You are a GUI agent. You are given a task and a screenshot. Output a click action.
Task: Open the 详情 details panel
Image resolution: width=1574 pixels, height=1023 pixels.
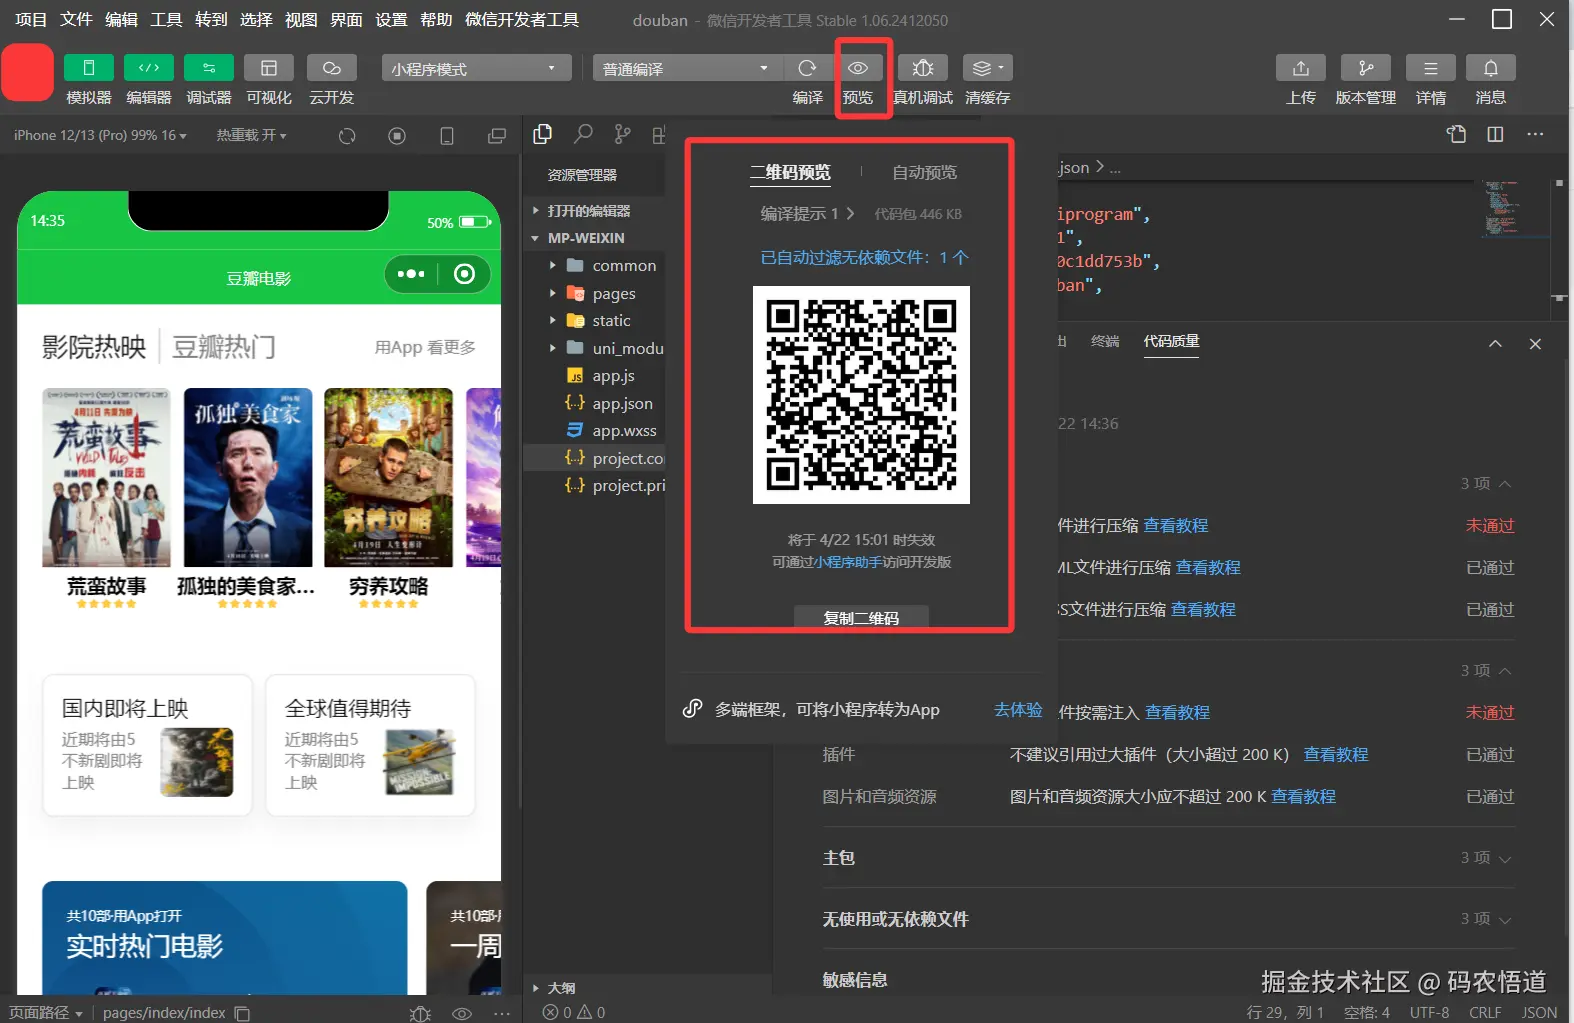[1431, 68]
